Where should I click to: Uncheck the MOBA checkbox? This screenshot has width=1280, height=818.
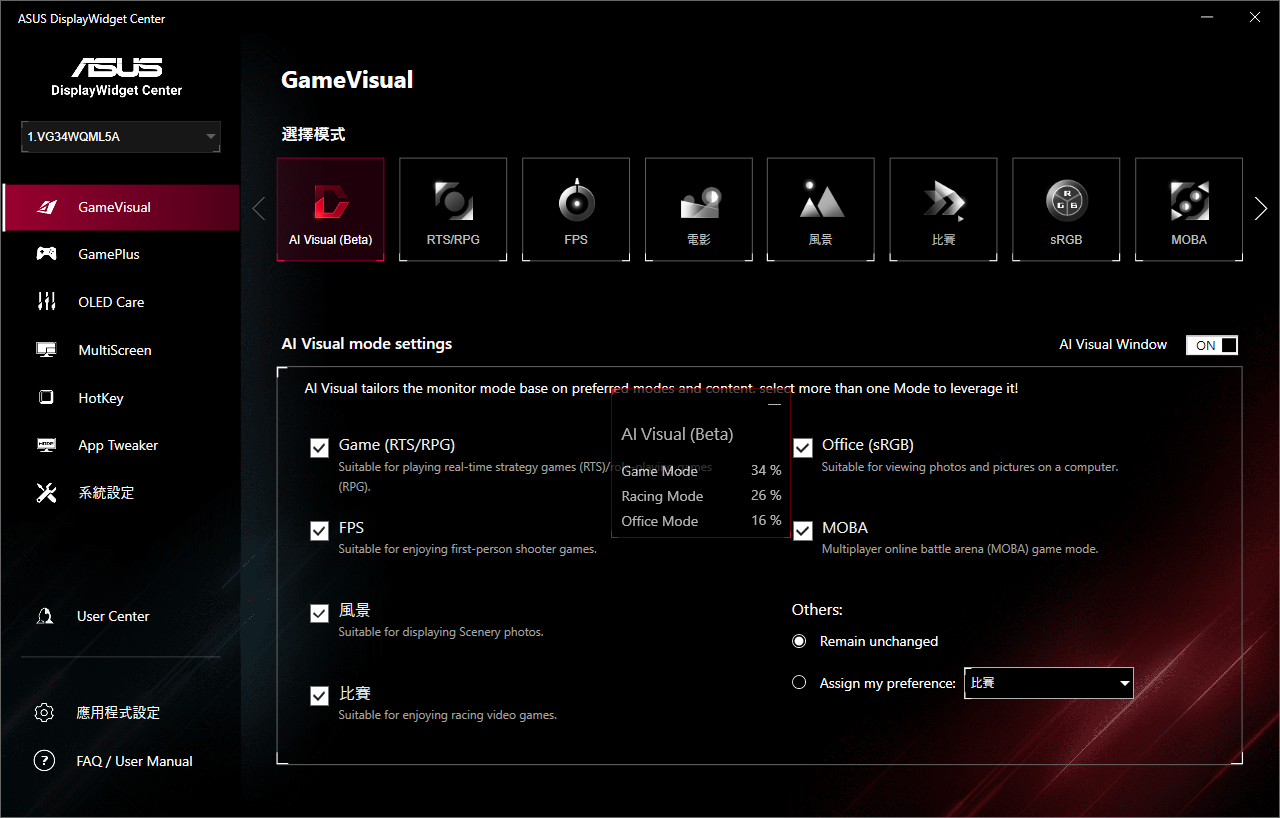point(802,530)
